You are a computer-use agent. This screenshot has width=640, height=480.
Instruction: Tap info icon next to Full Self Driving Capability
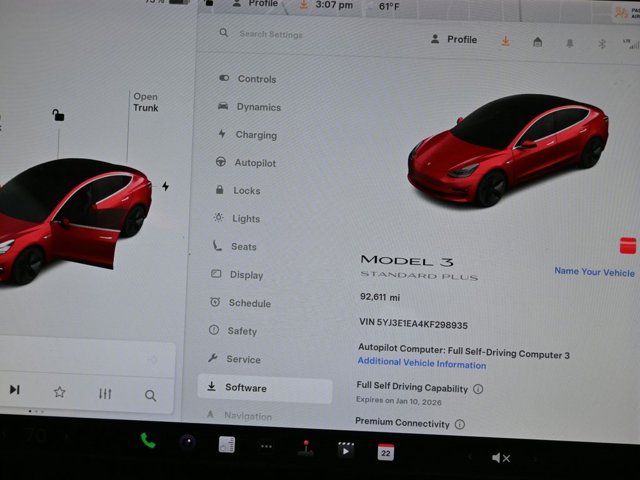(x=478, y=389)
